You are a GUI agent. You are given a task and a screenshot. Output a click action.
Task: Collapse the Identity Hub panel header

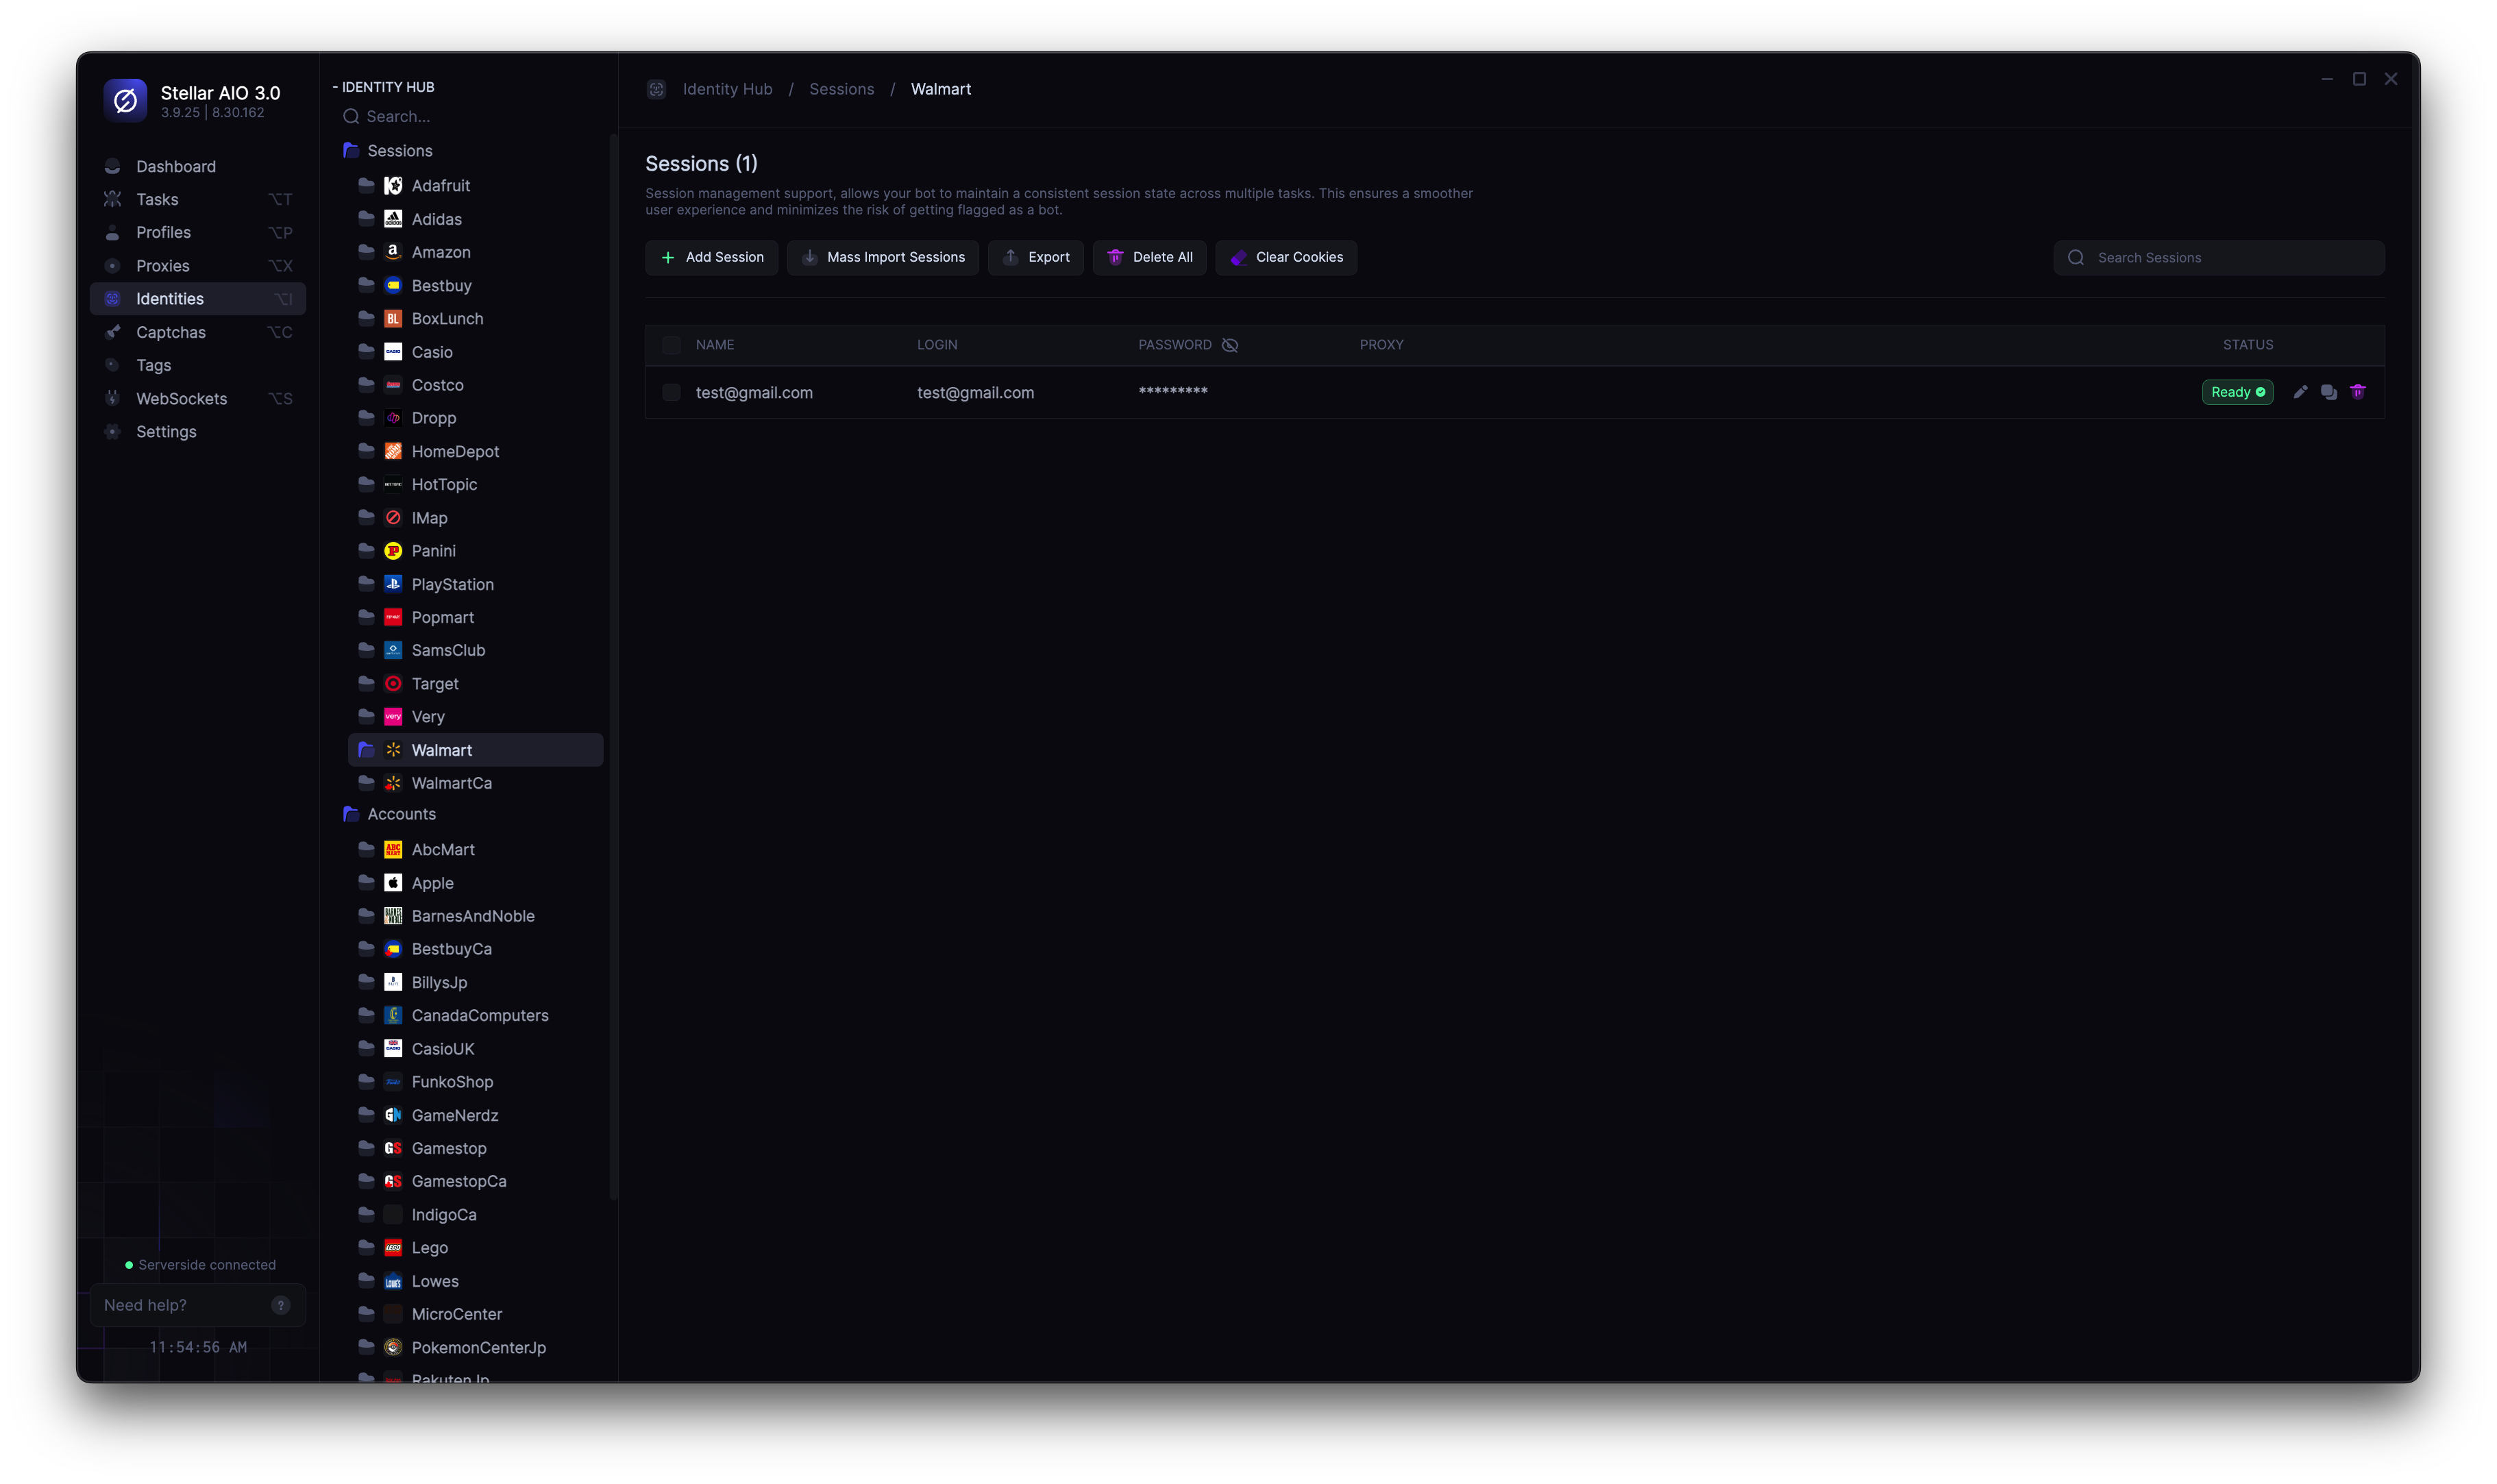point(384,87)
